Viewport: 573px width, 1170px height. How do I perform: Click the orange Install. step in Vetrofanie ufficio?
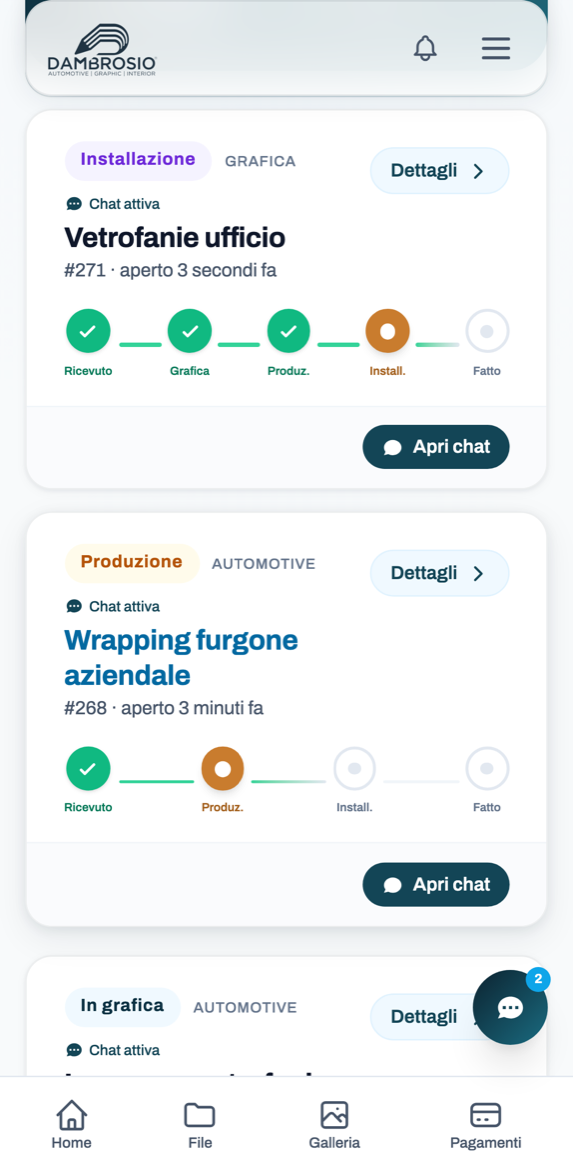coord(387,331)
